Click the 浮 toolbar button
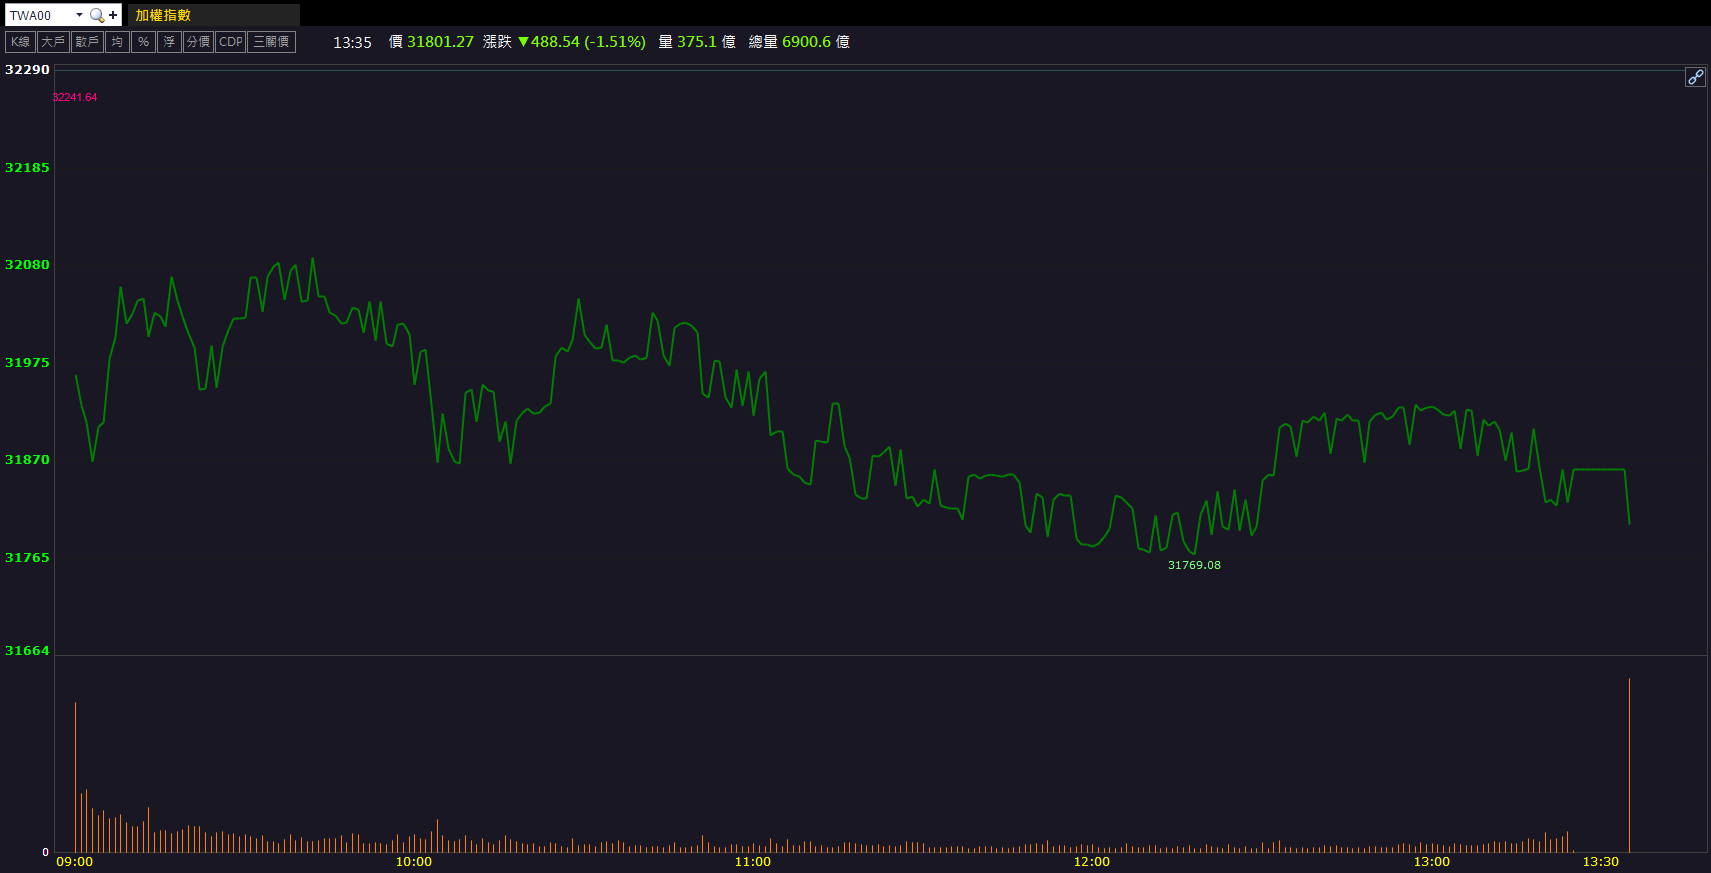Viewport: 1711px width, 873px height. pos(169,42)
